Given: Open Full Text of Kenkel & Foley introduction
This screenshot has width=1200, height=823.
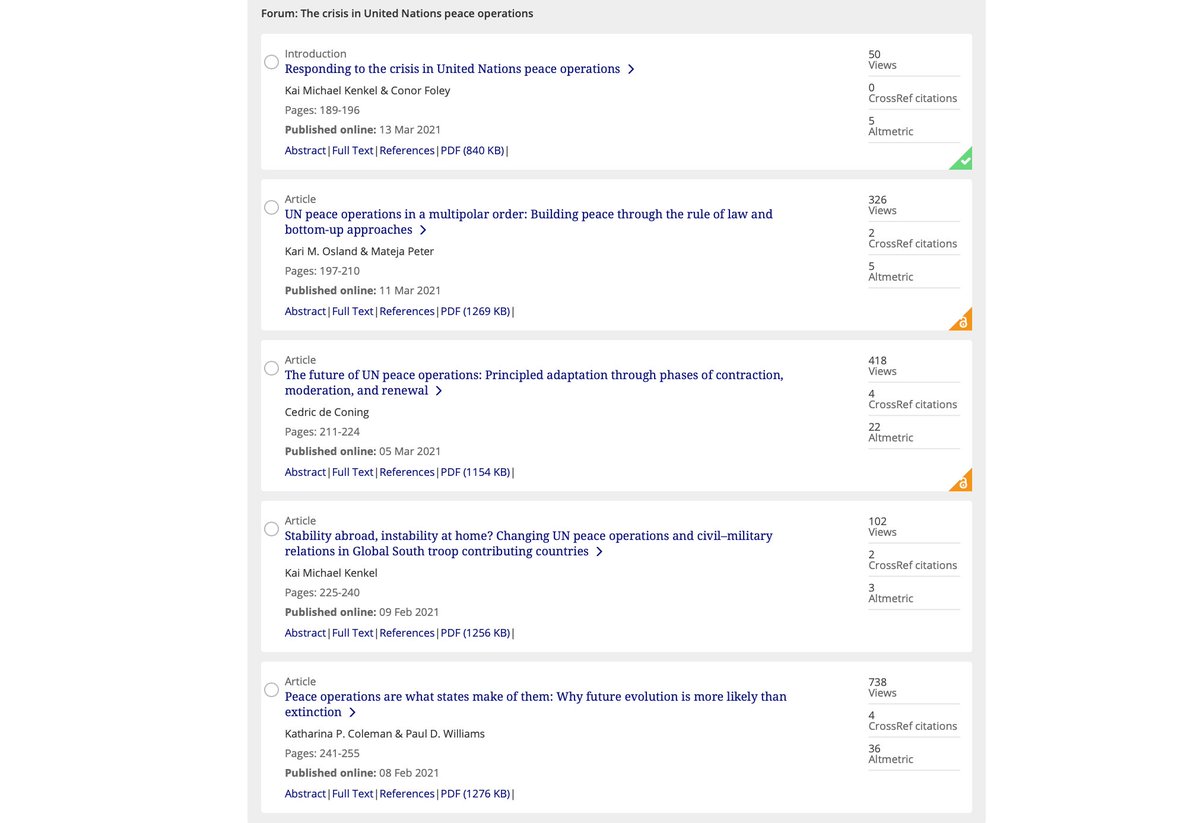Looking at the screenshot, I should coord(353,151).
